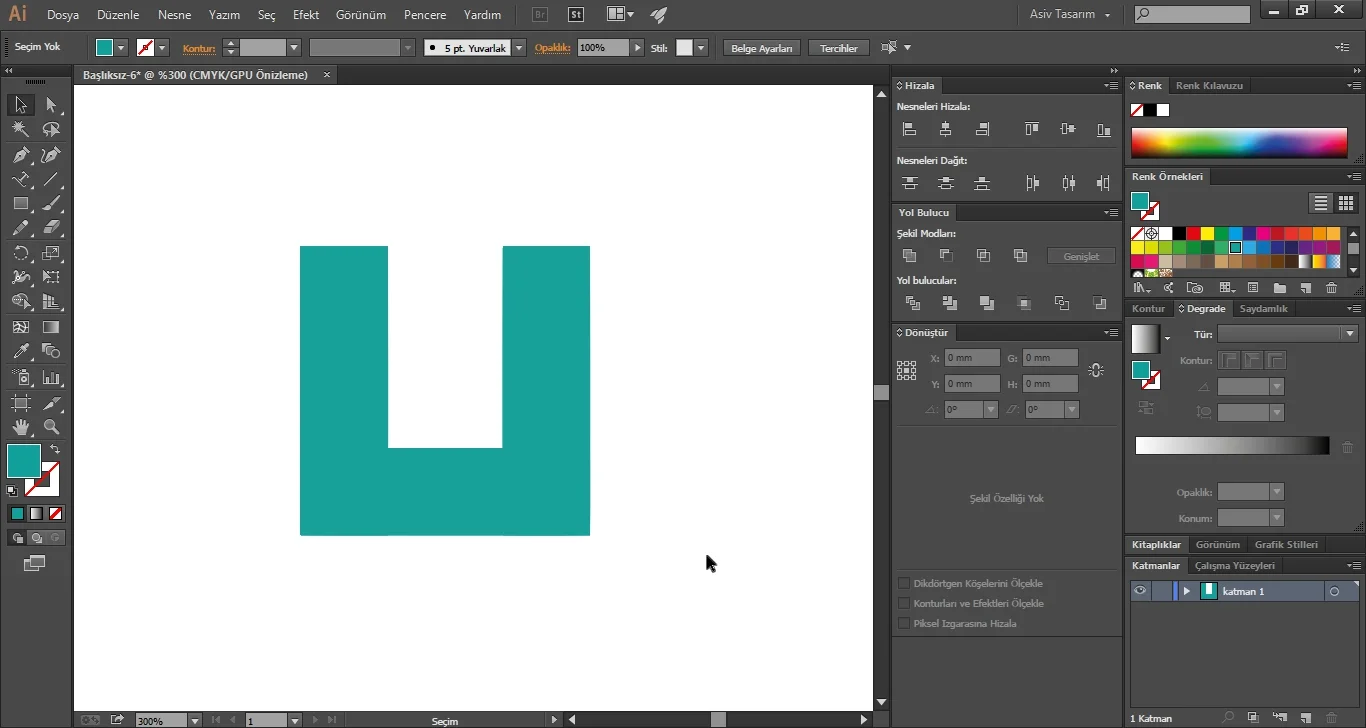Select the Direct Selection tool
Viewport: 1366px width, 728px height.
(x=51, y=105)
